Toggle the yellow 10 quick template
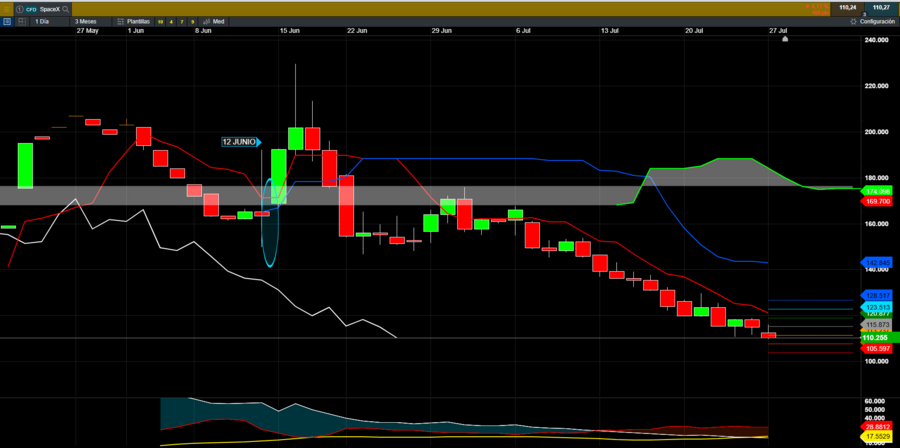This screenshot has height=448, width=900. coord(160,21)
